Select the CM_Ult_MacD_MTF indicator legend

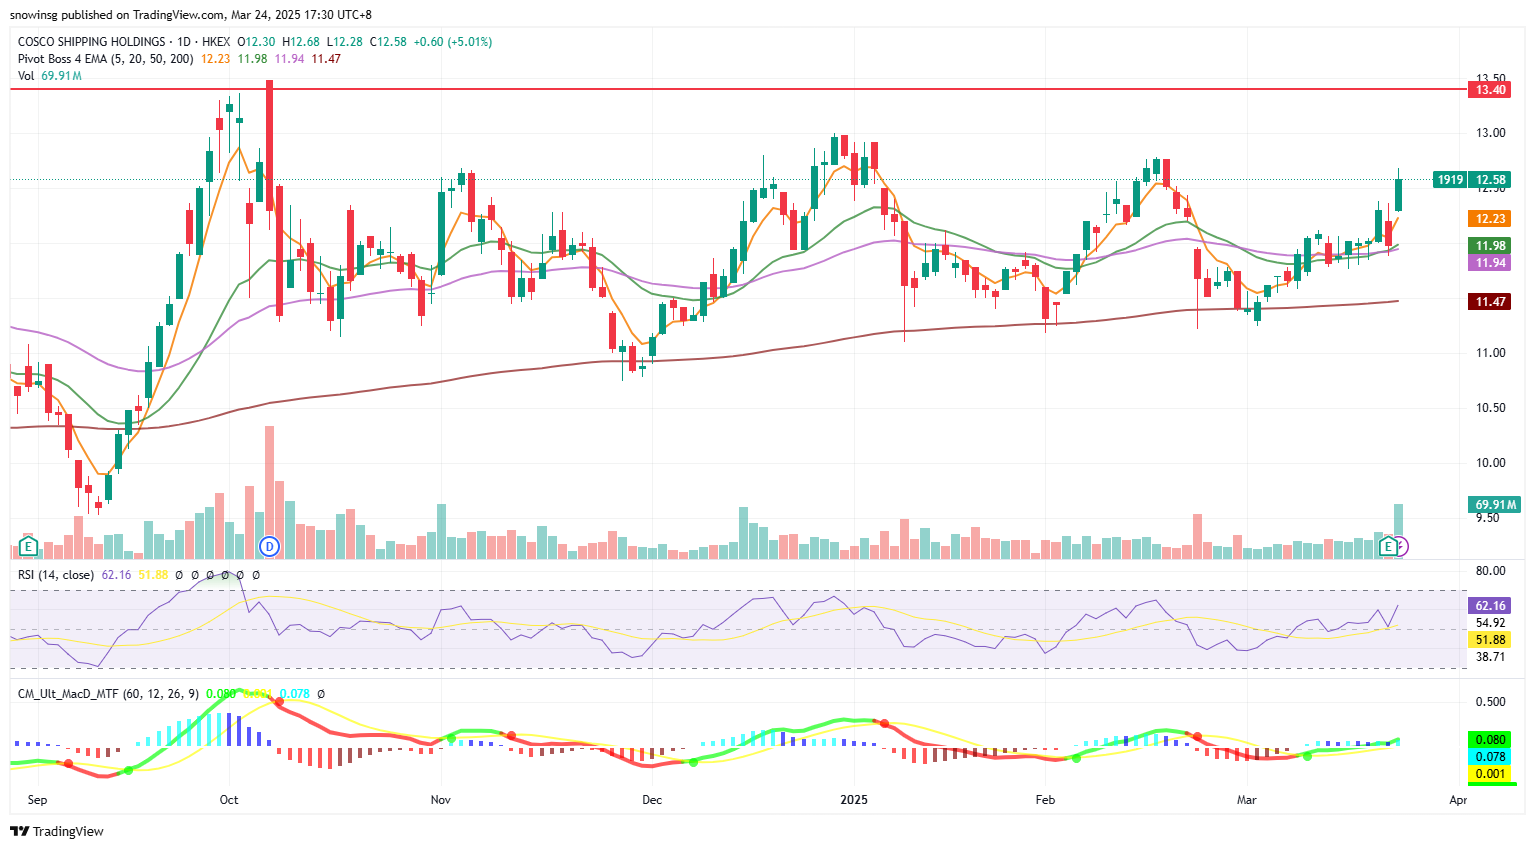[109, 693]
